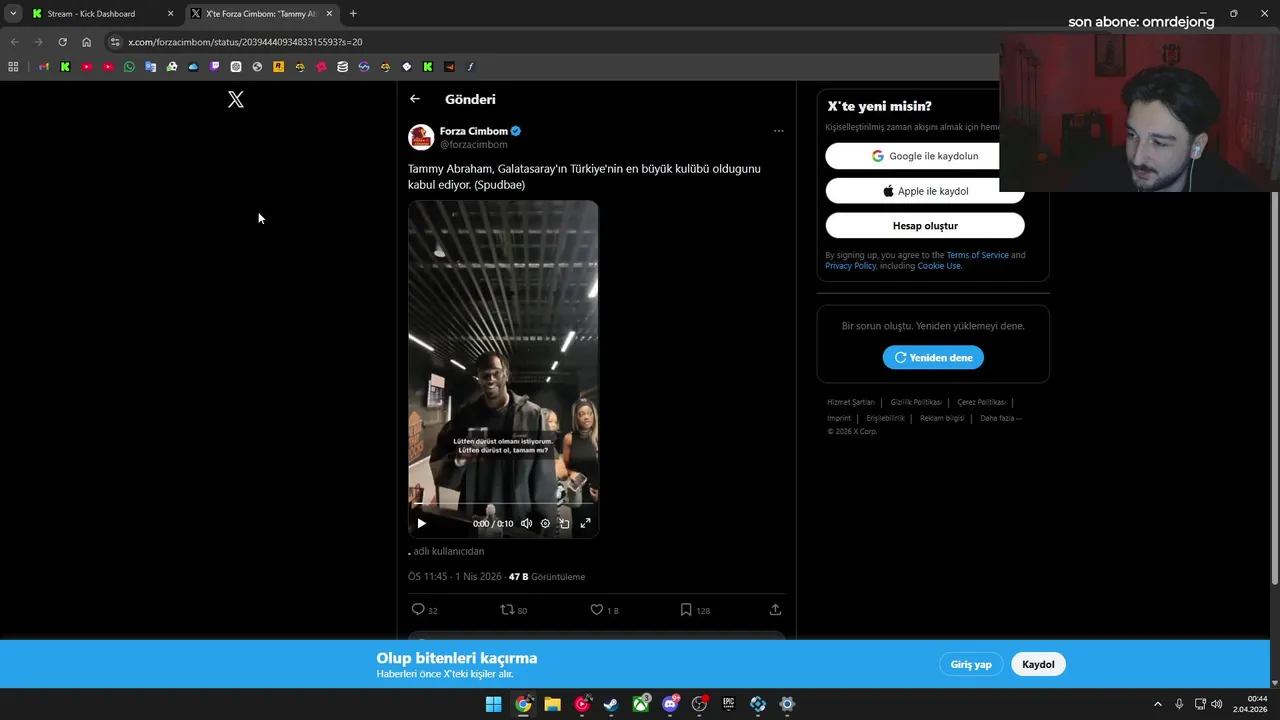Open volume control in system tray
This screenshot has width=1280, height=720.
[1216, 704]
